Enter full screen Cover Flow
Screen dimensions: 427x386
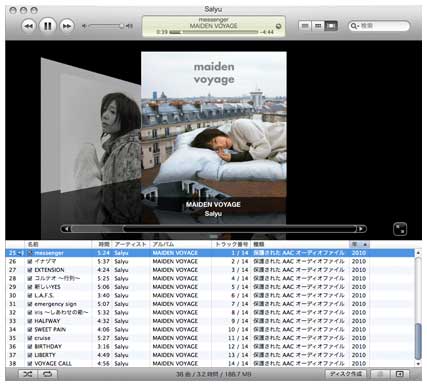click(400, 229)
